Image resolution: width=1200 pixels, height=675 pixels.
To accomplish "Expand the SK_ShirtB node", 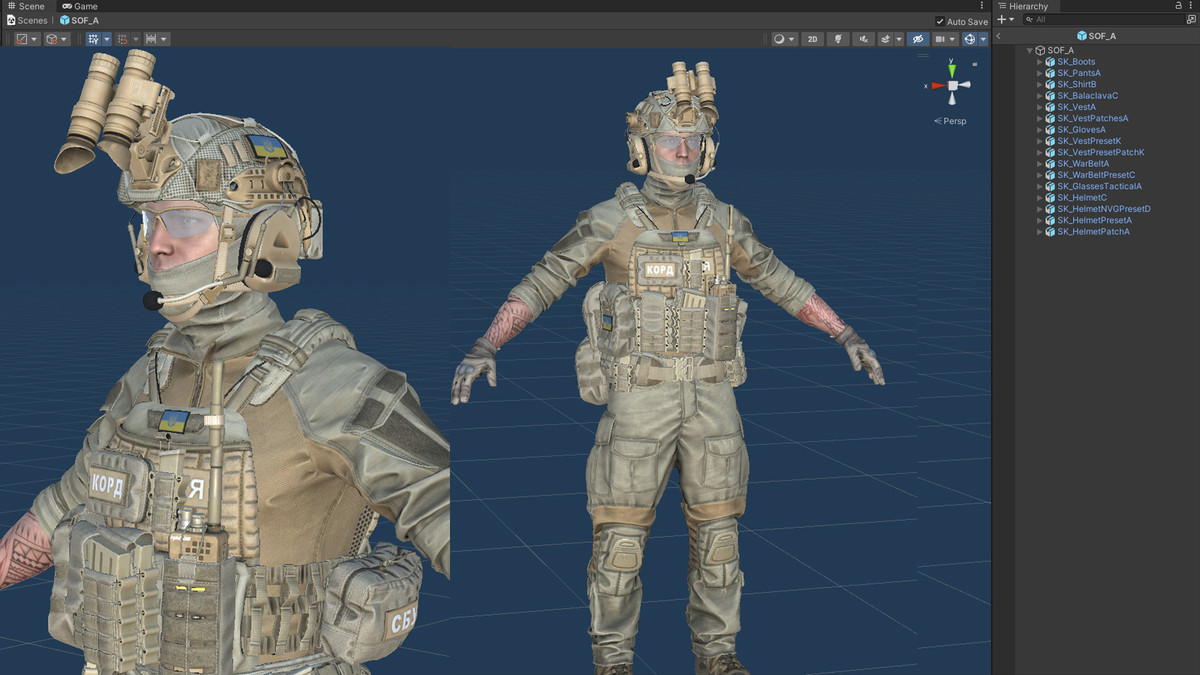I will point(1040,84).
